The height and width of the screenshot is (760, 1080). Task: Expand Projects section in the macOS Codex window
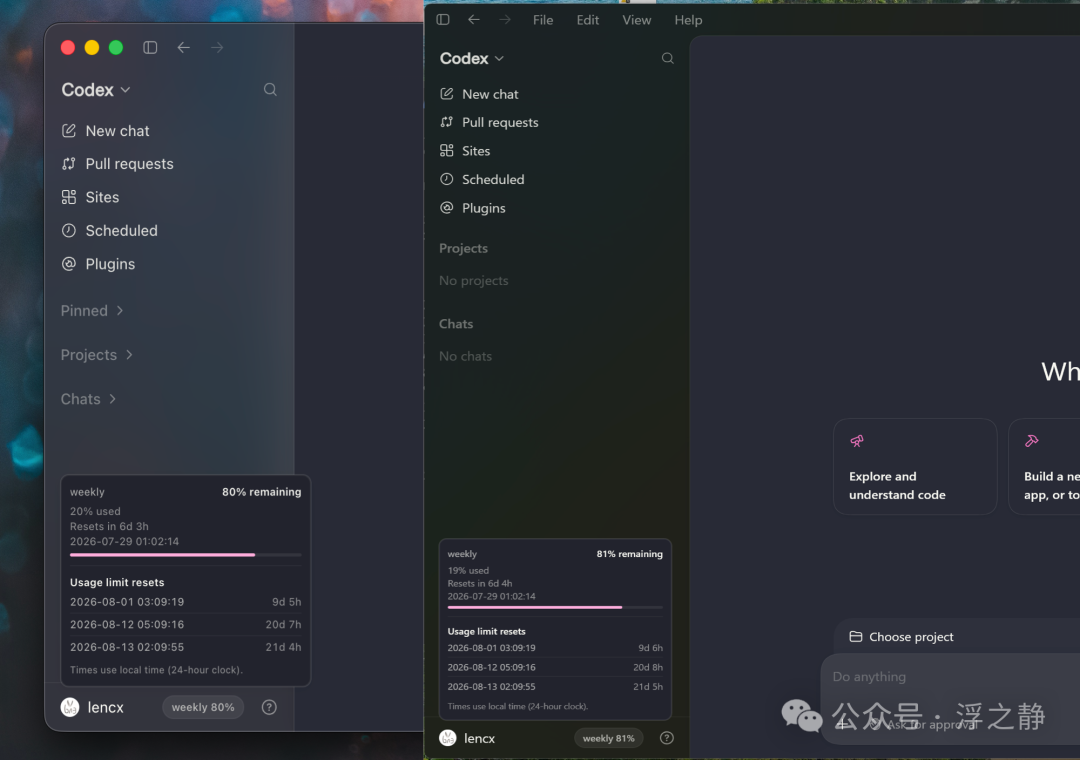pyautogui.click(x=97, y=355)
